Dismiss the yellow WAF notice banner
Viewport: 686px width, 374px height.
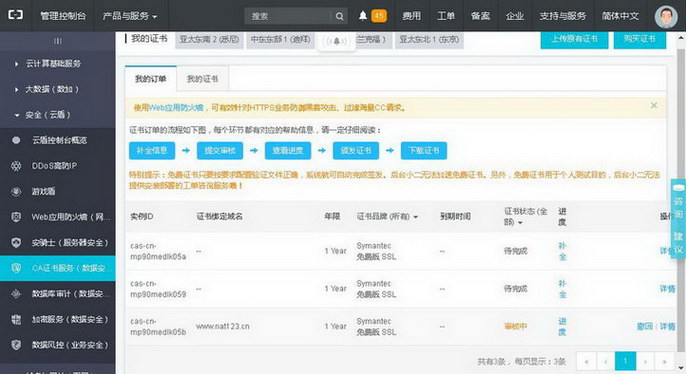(x=654, y=105)
